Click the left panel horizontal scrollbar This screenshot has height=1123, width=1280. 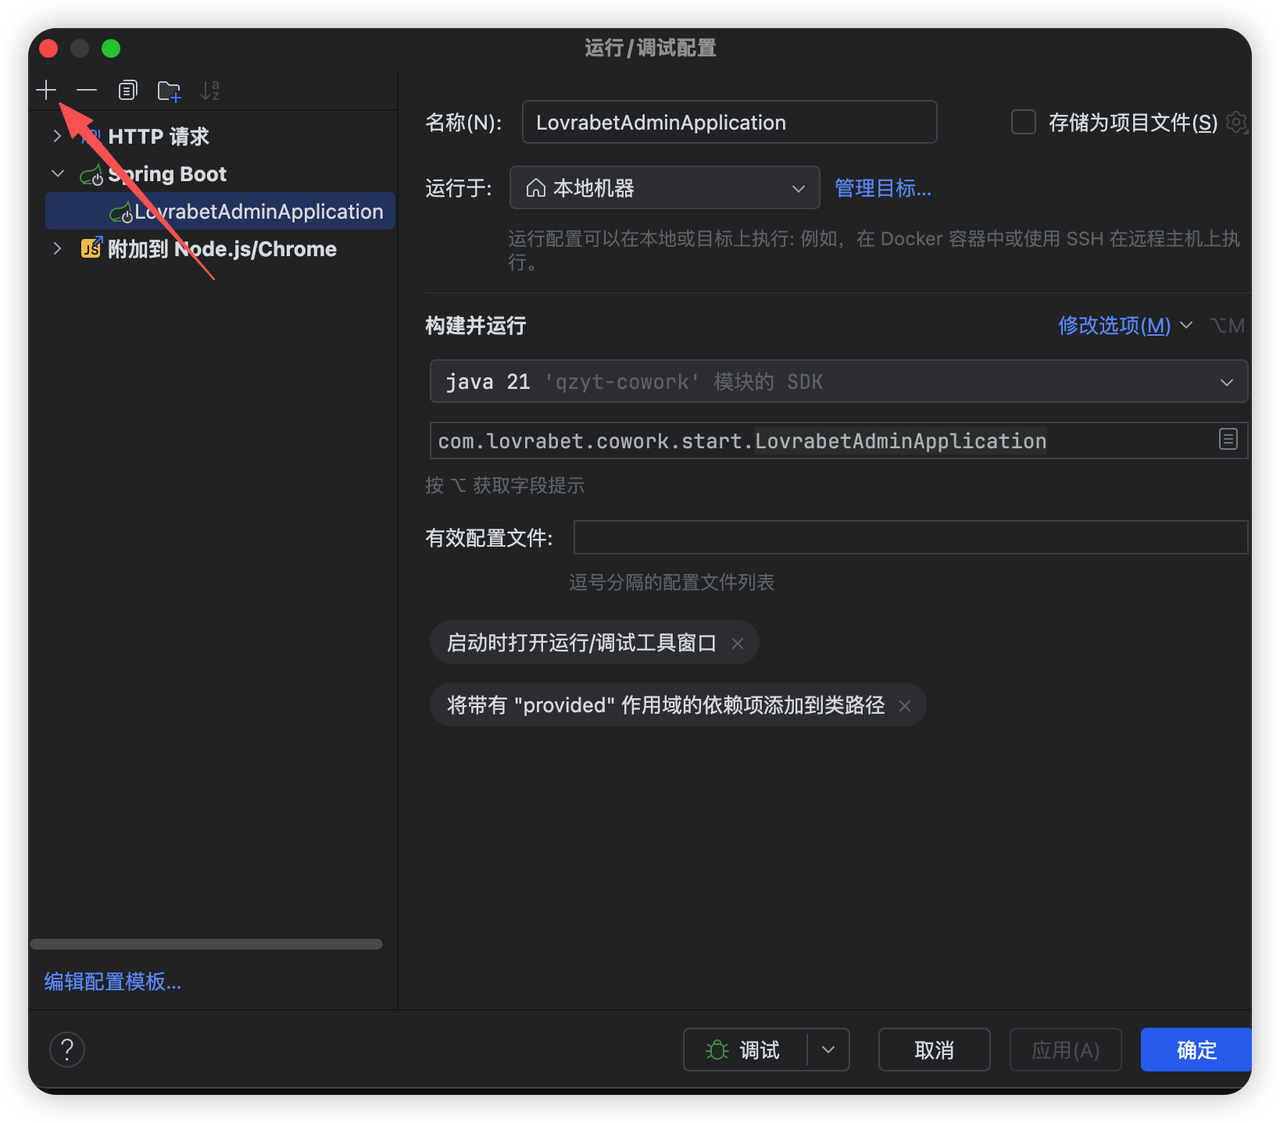tap(206, 944)
